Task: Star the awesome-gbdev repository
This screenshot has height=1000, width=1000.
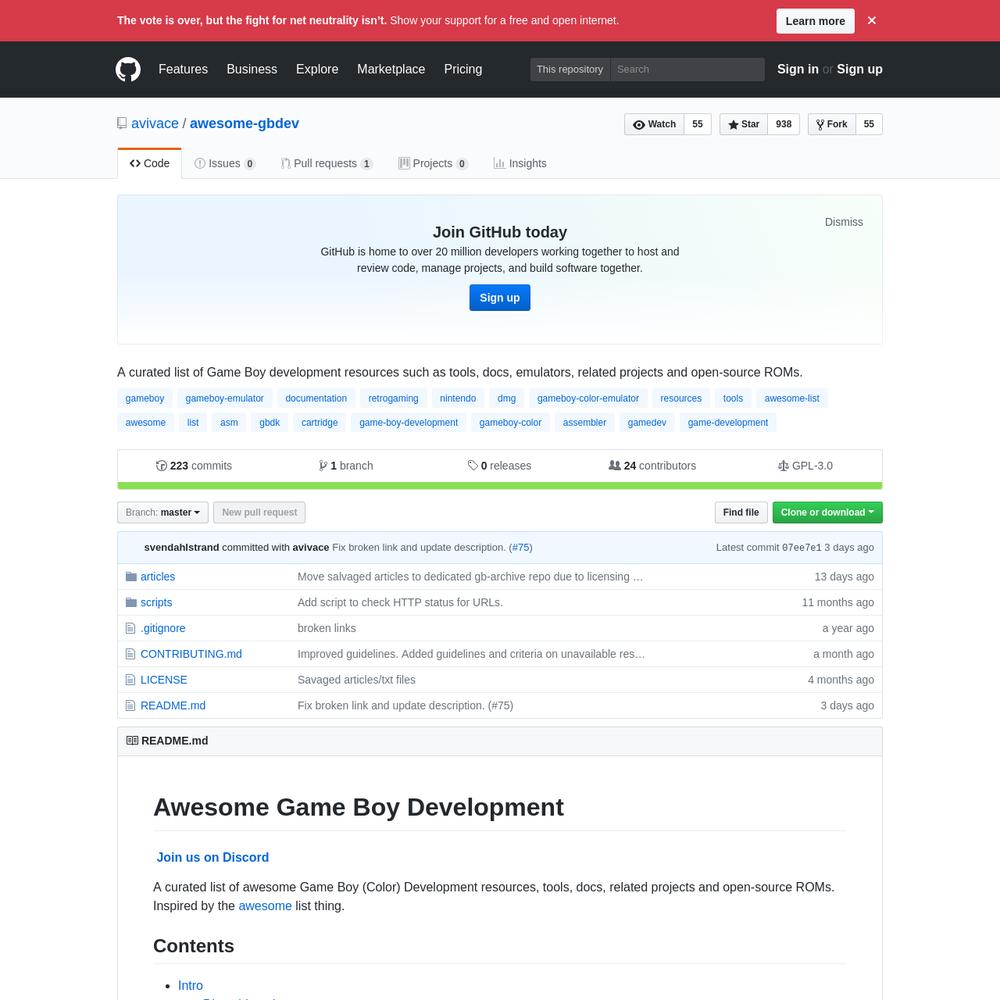Action: pyautogui.click(x=744, y=124)
